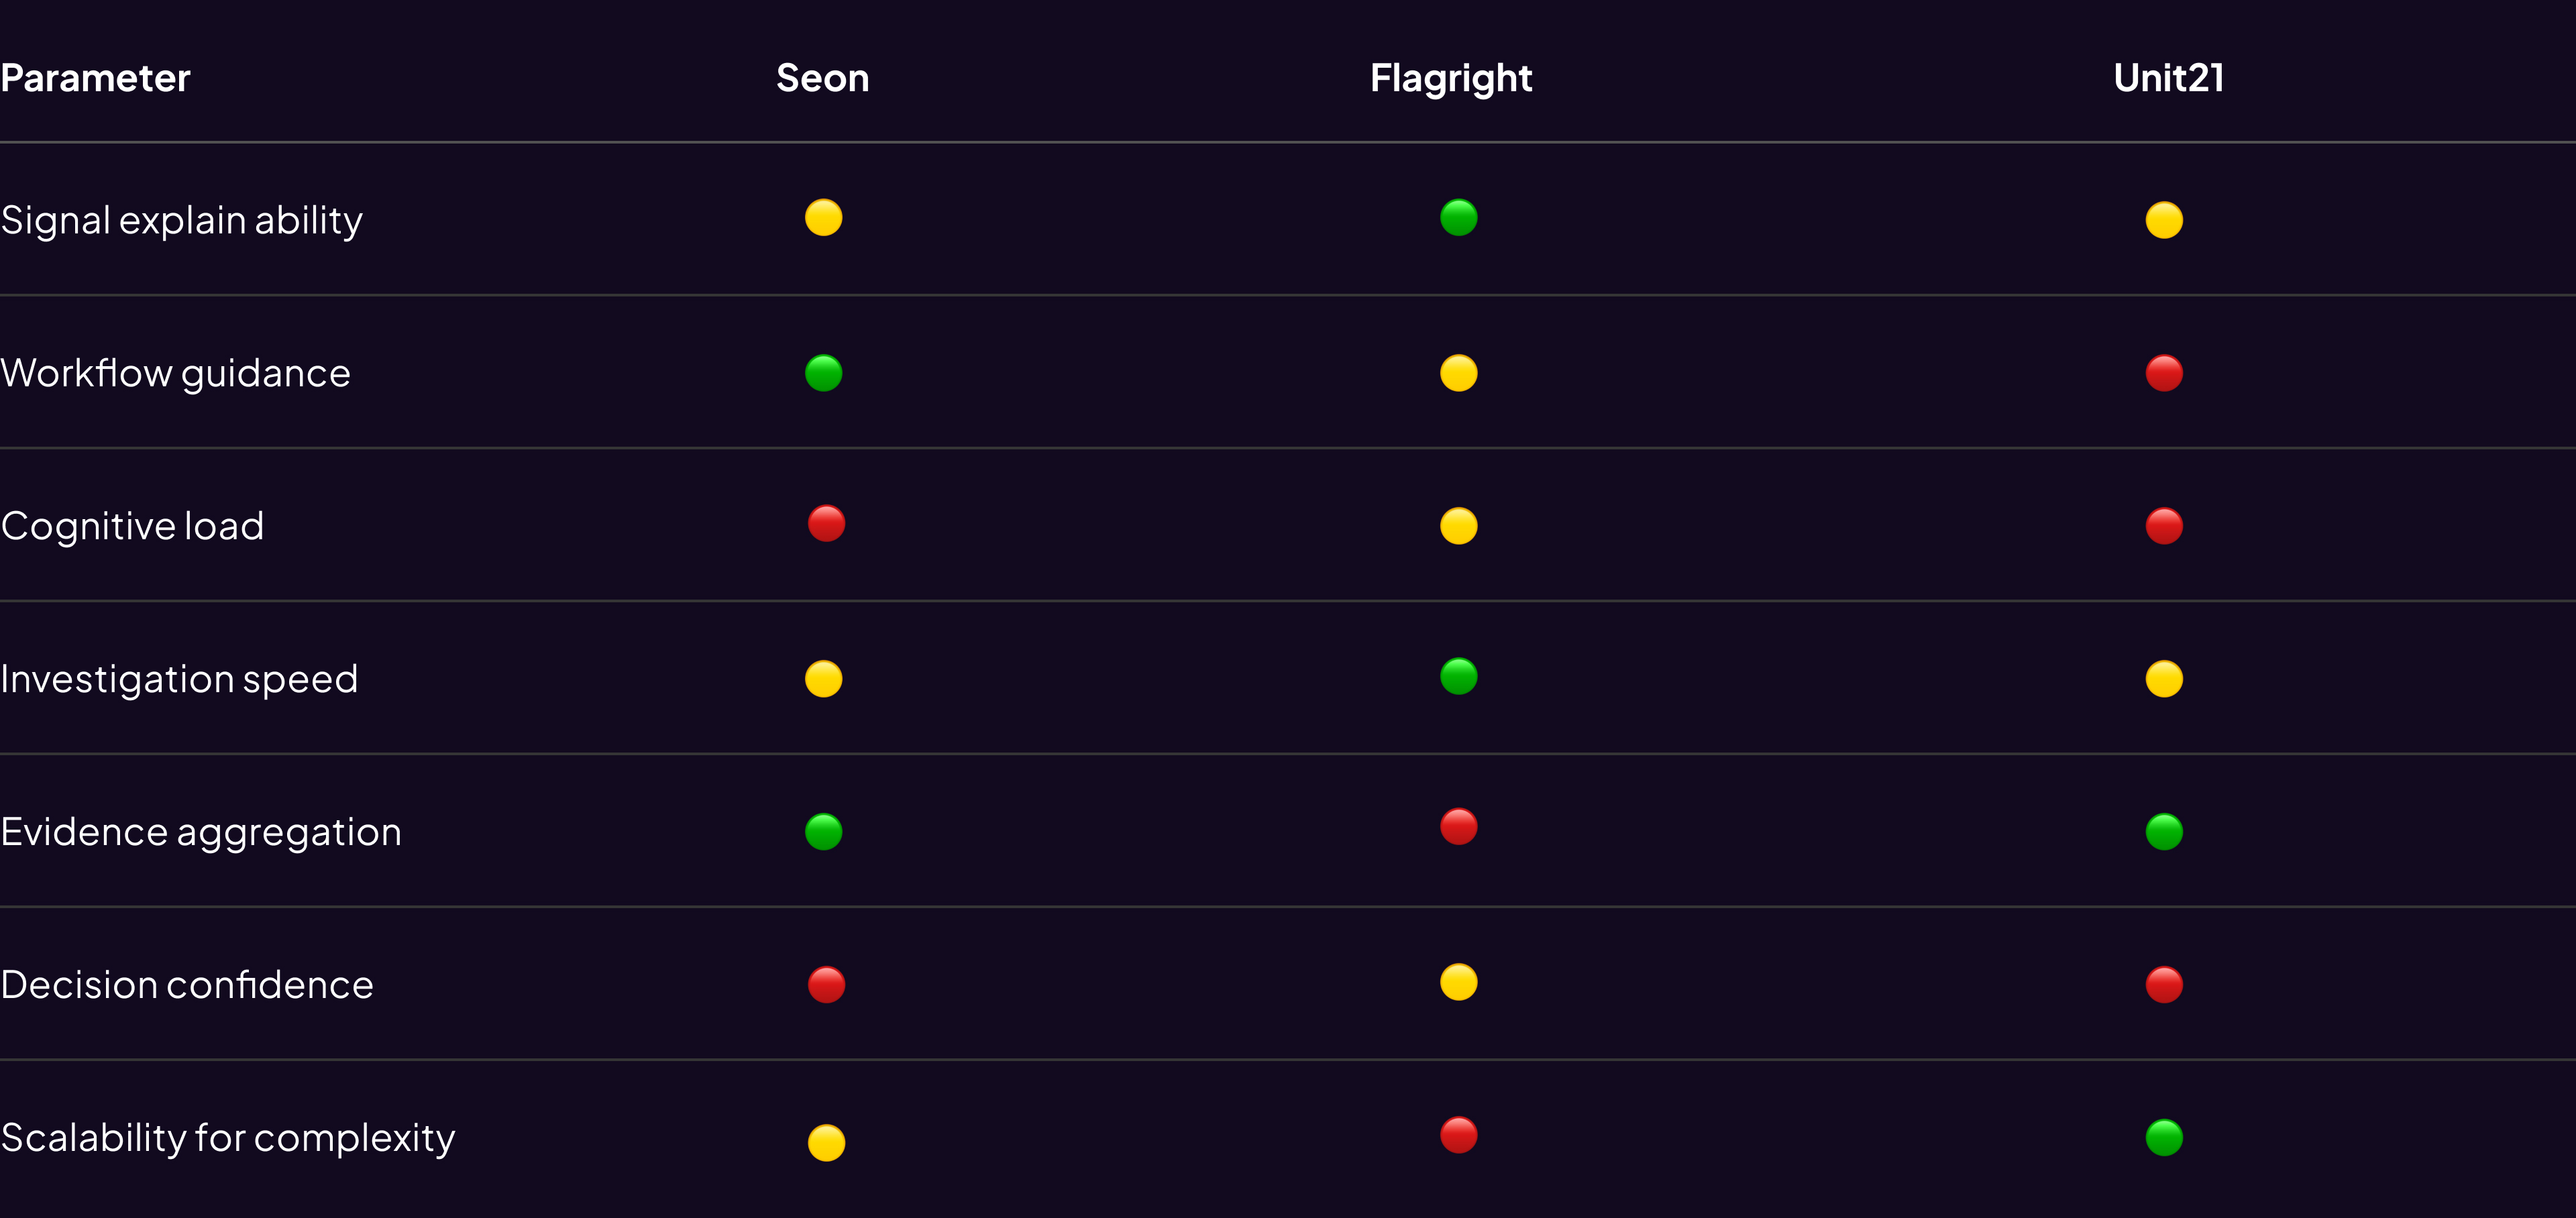2576x1218 pixels.
Task: Click Seon's yellow Scalability for complexity dot
Action: pyautogui.click(x=826, y=1142)
